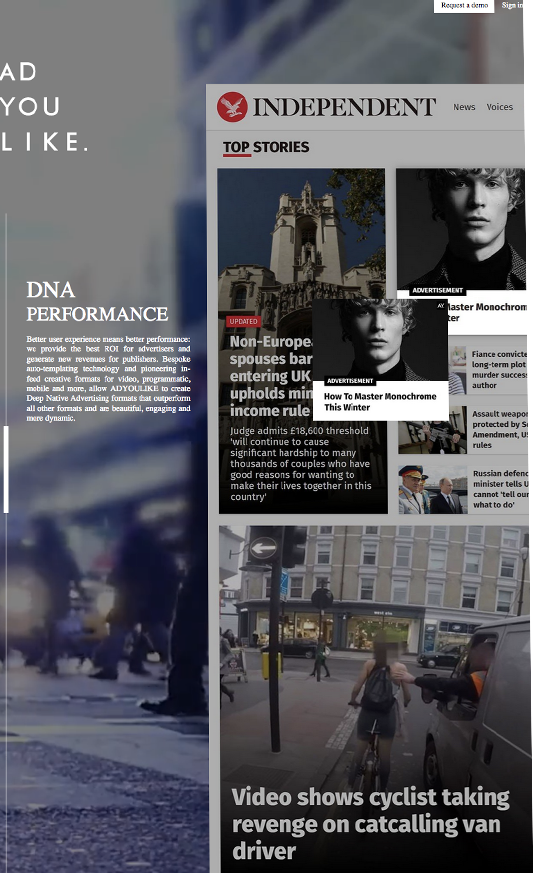The image size is (533, 873).
Task: Click the vertical section scroll indicator bar
Action: (6, 469)
